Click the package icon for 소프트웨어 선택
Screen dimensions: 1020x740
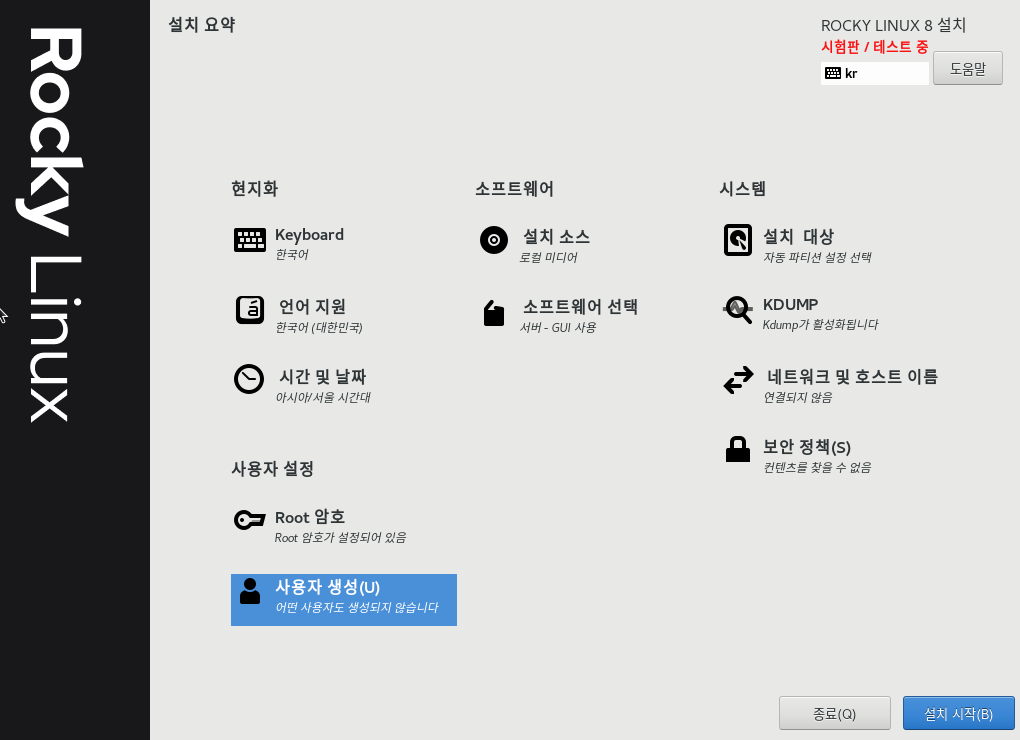(494, 313)
